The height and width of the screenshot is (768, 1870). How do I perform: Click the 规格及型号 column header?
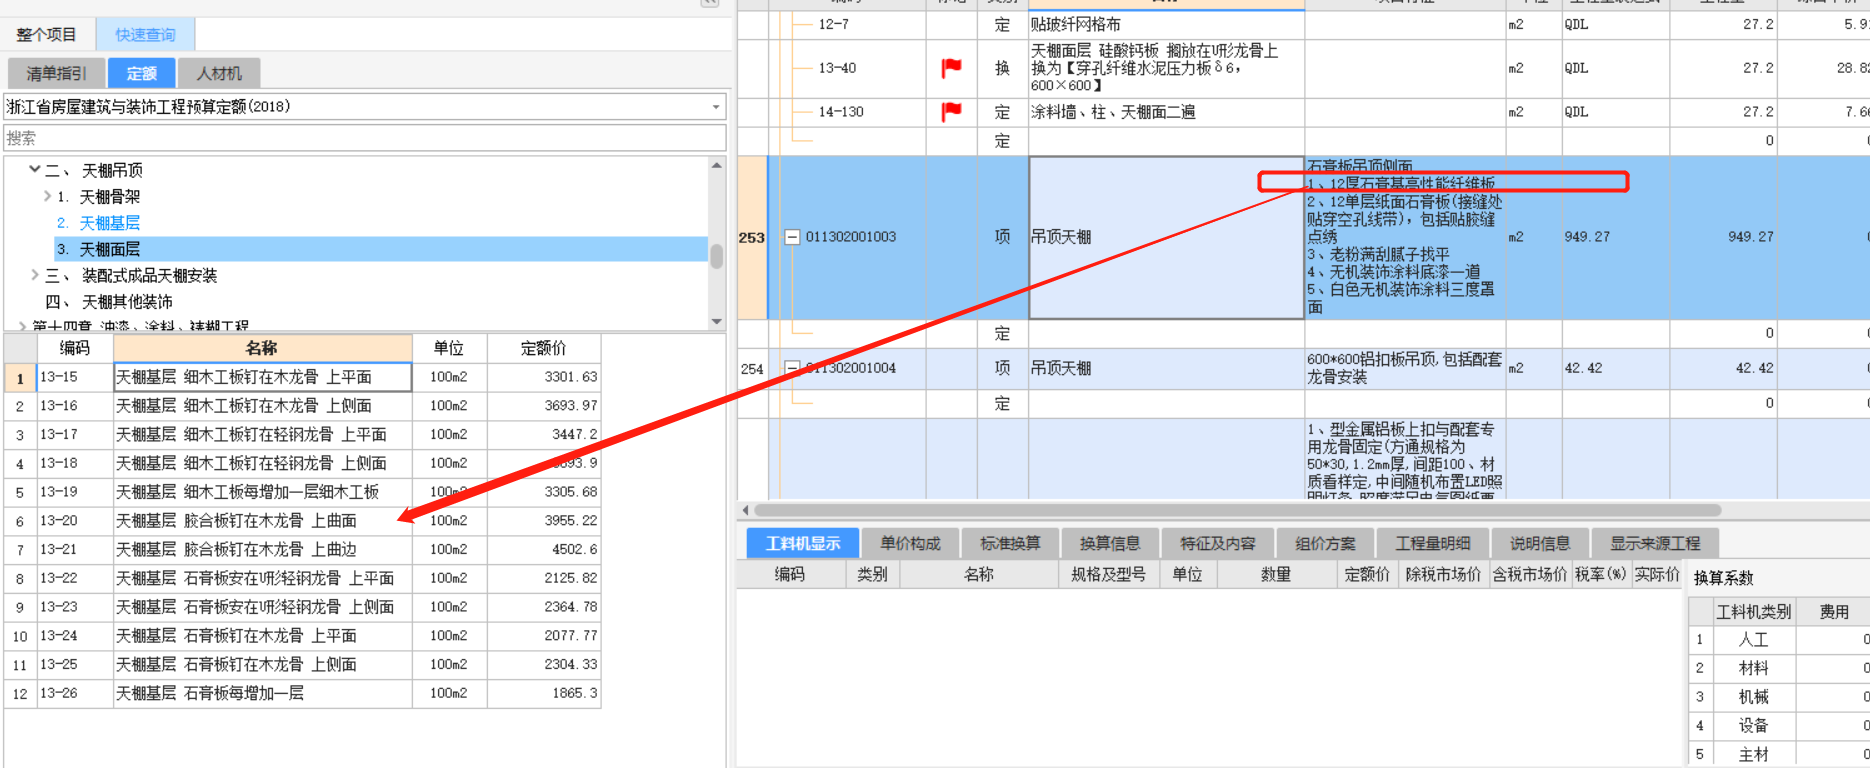click(1108, 574)
